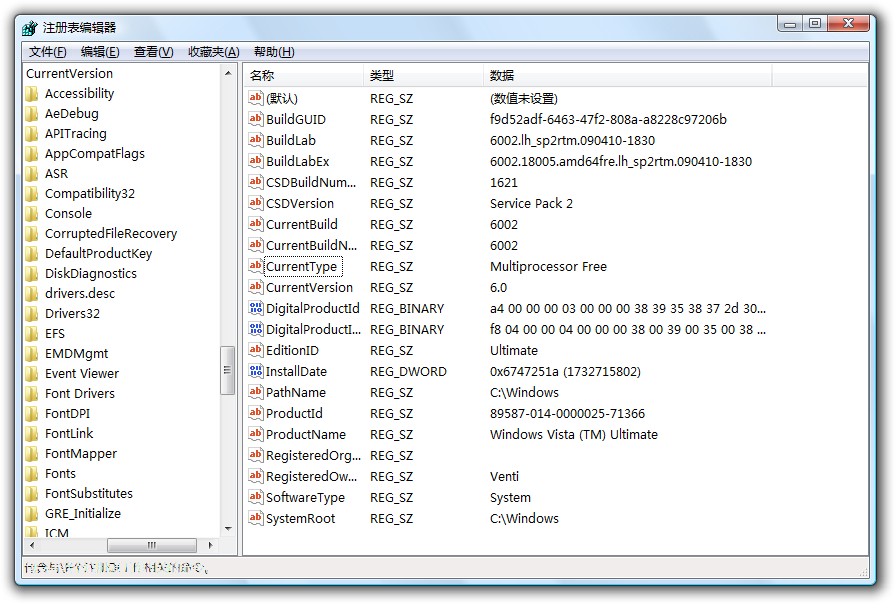The width and height of the screenshot is (896, 604).
Task: Select the Event Viewer tree key
Action: click(x=82, y=374)
